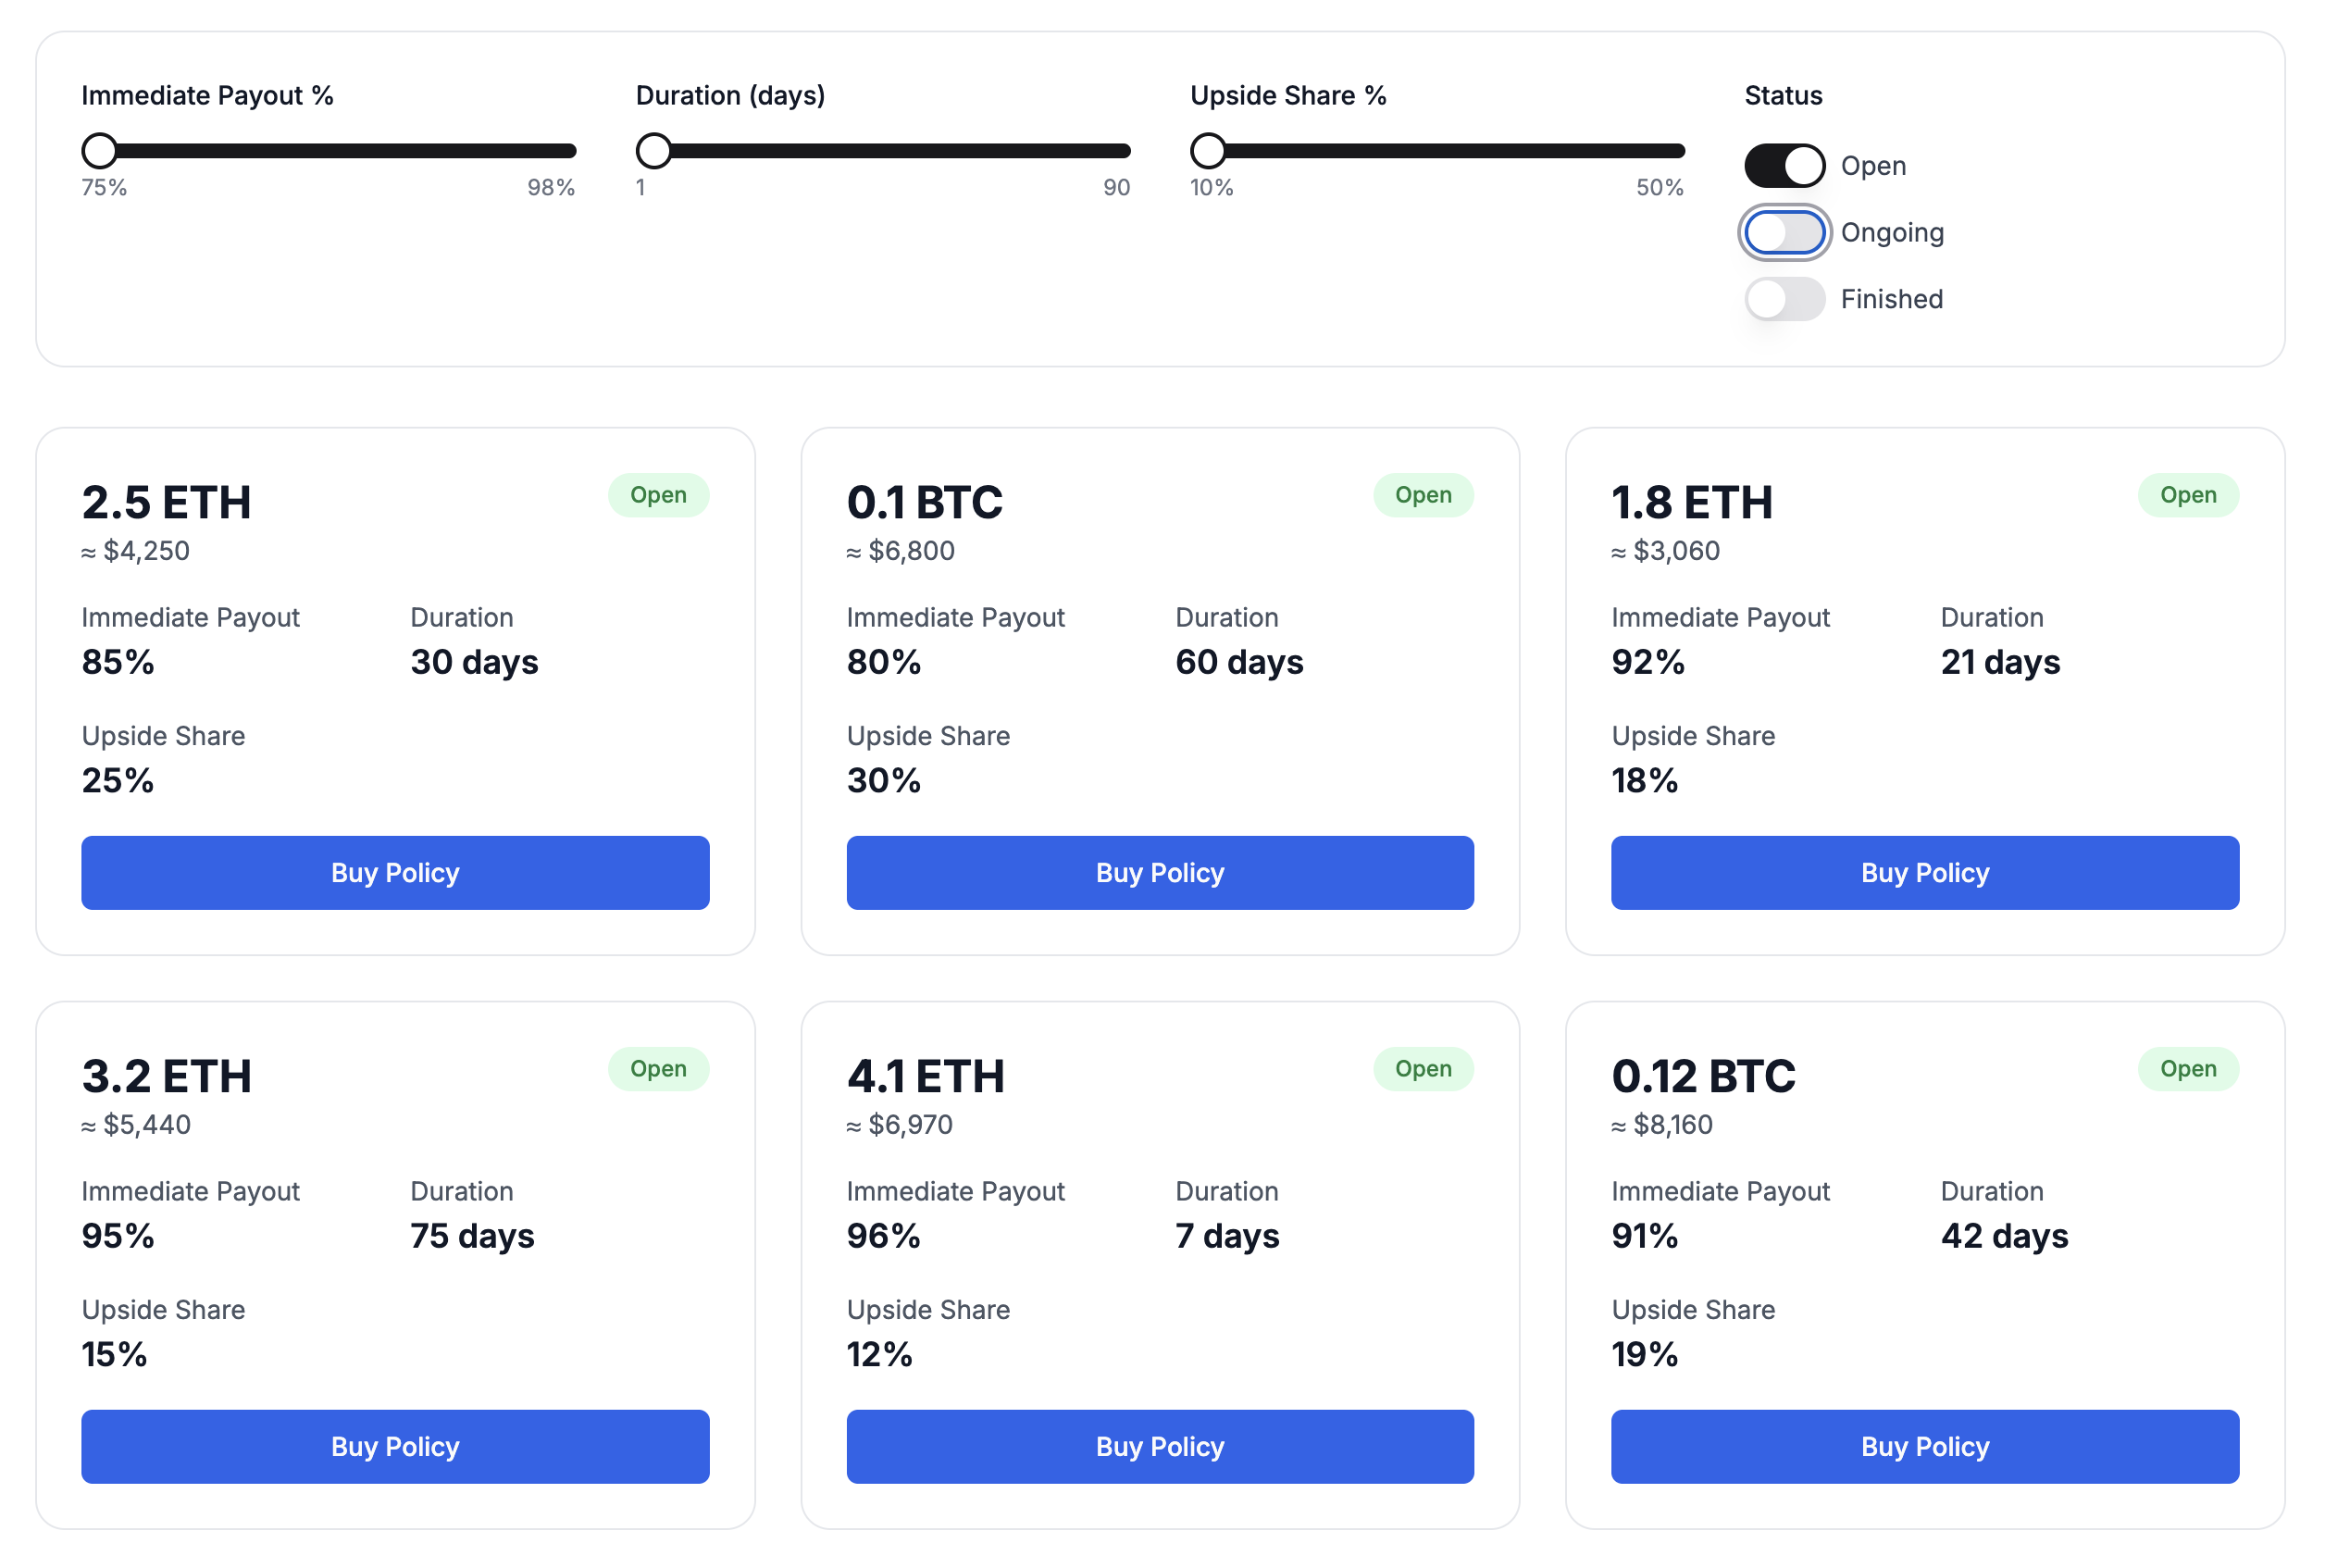Image resolution: width=2325 pixels, height=1568 pixels.
Task: Click the $5,440 value under 3.2 ETH
Action: (x=136, y=1124)
